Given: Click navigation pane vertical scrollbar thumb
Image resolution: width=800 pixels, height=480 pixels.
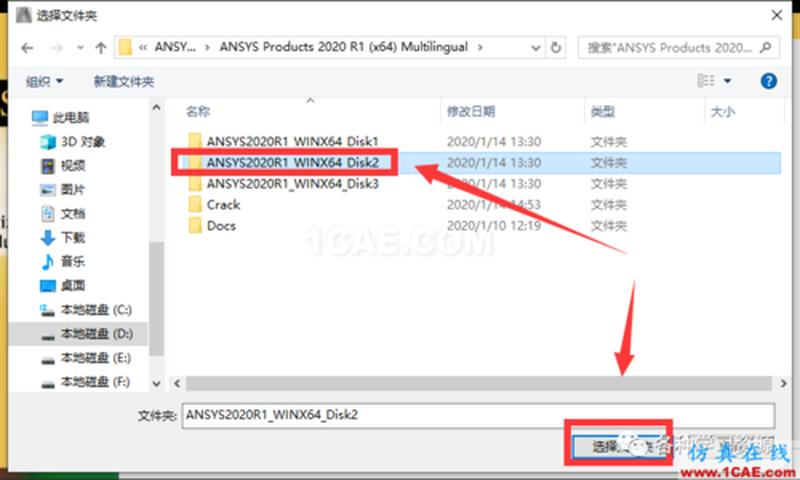Looking at the screenshot, I should click(156, 298).
